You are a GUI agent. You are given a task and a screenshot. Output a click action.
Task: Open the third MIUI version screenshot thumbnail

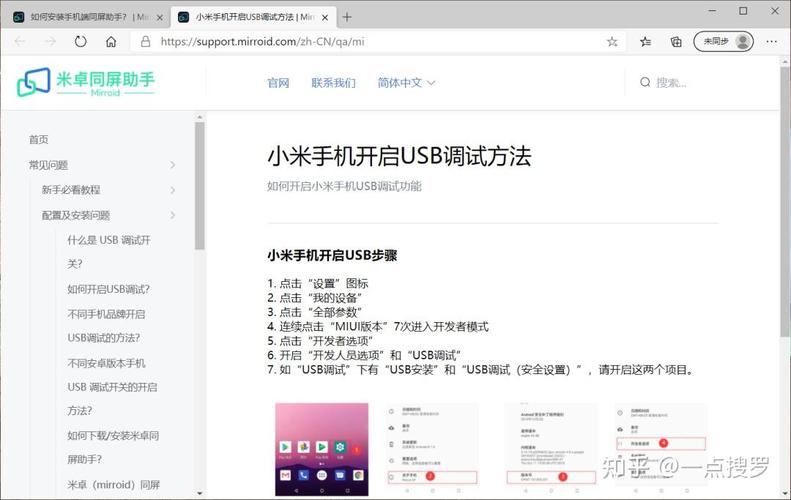tap(551, 449)
